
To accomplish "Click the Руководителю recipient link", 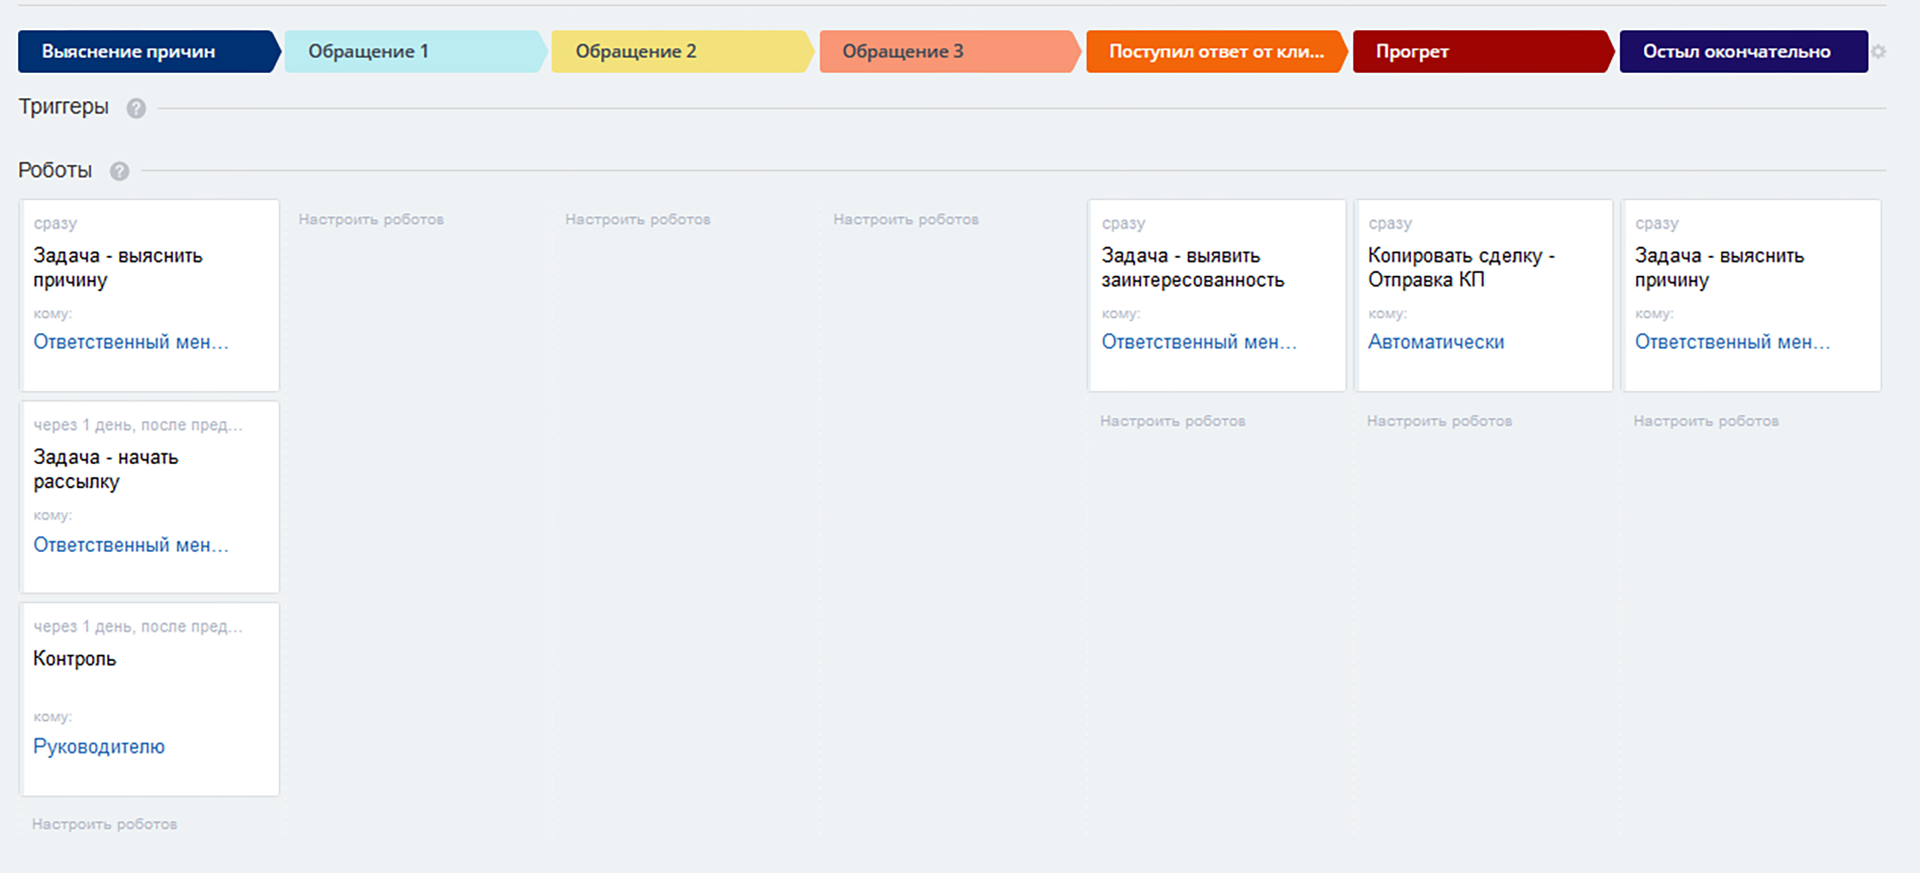I will coord(99,747).
